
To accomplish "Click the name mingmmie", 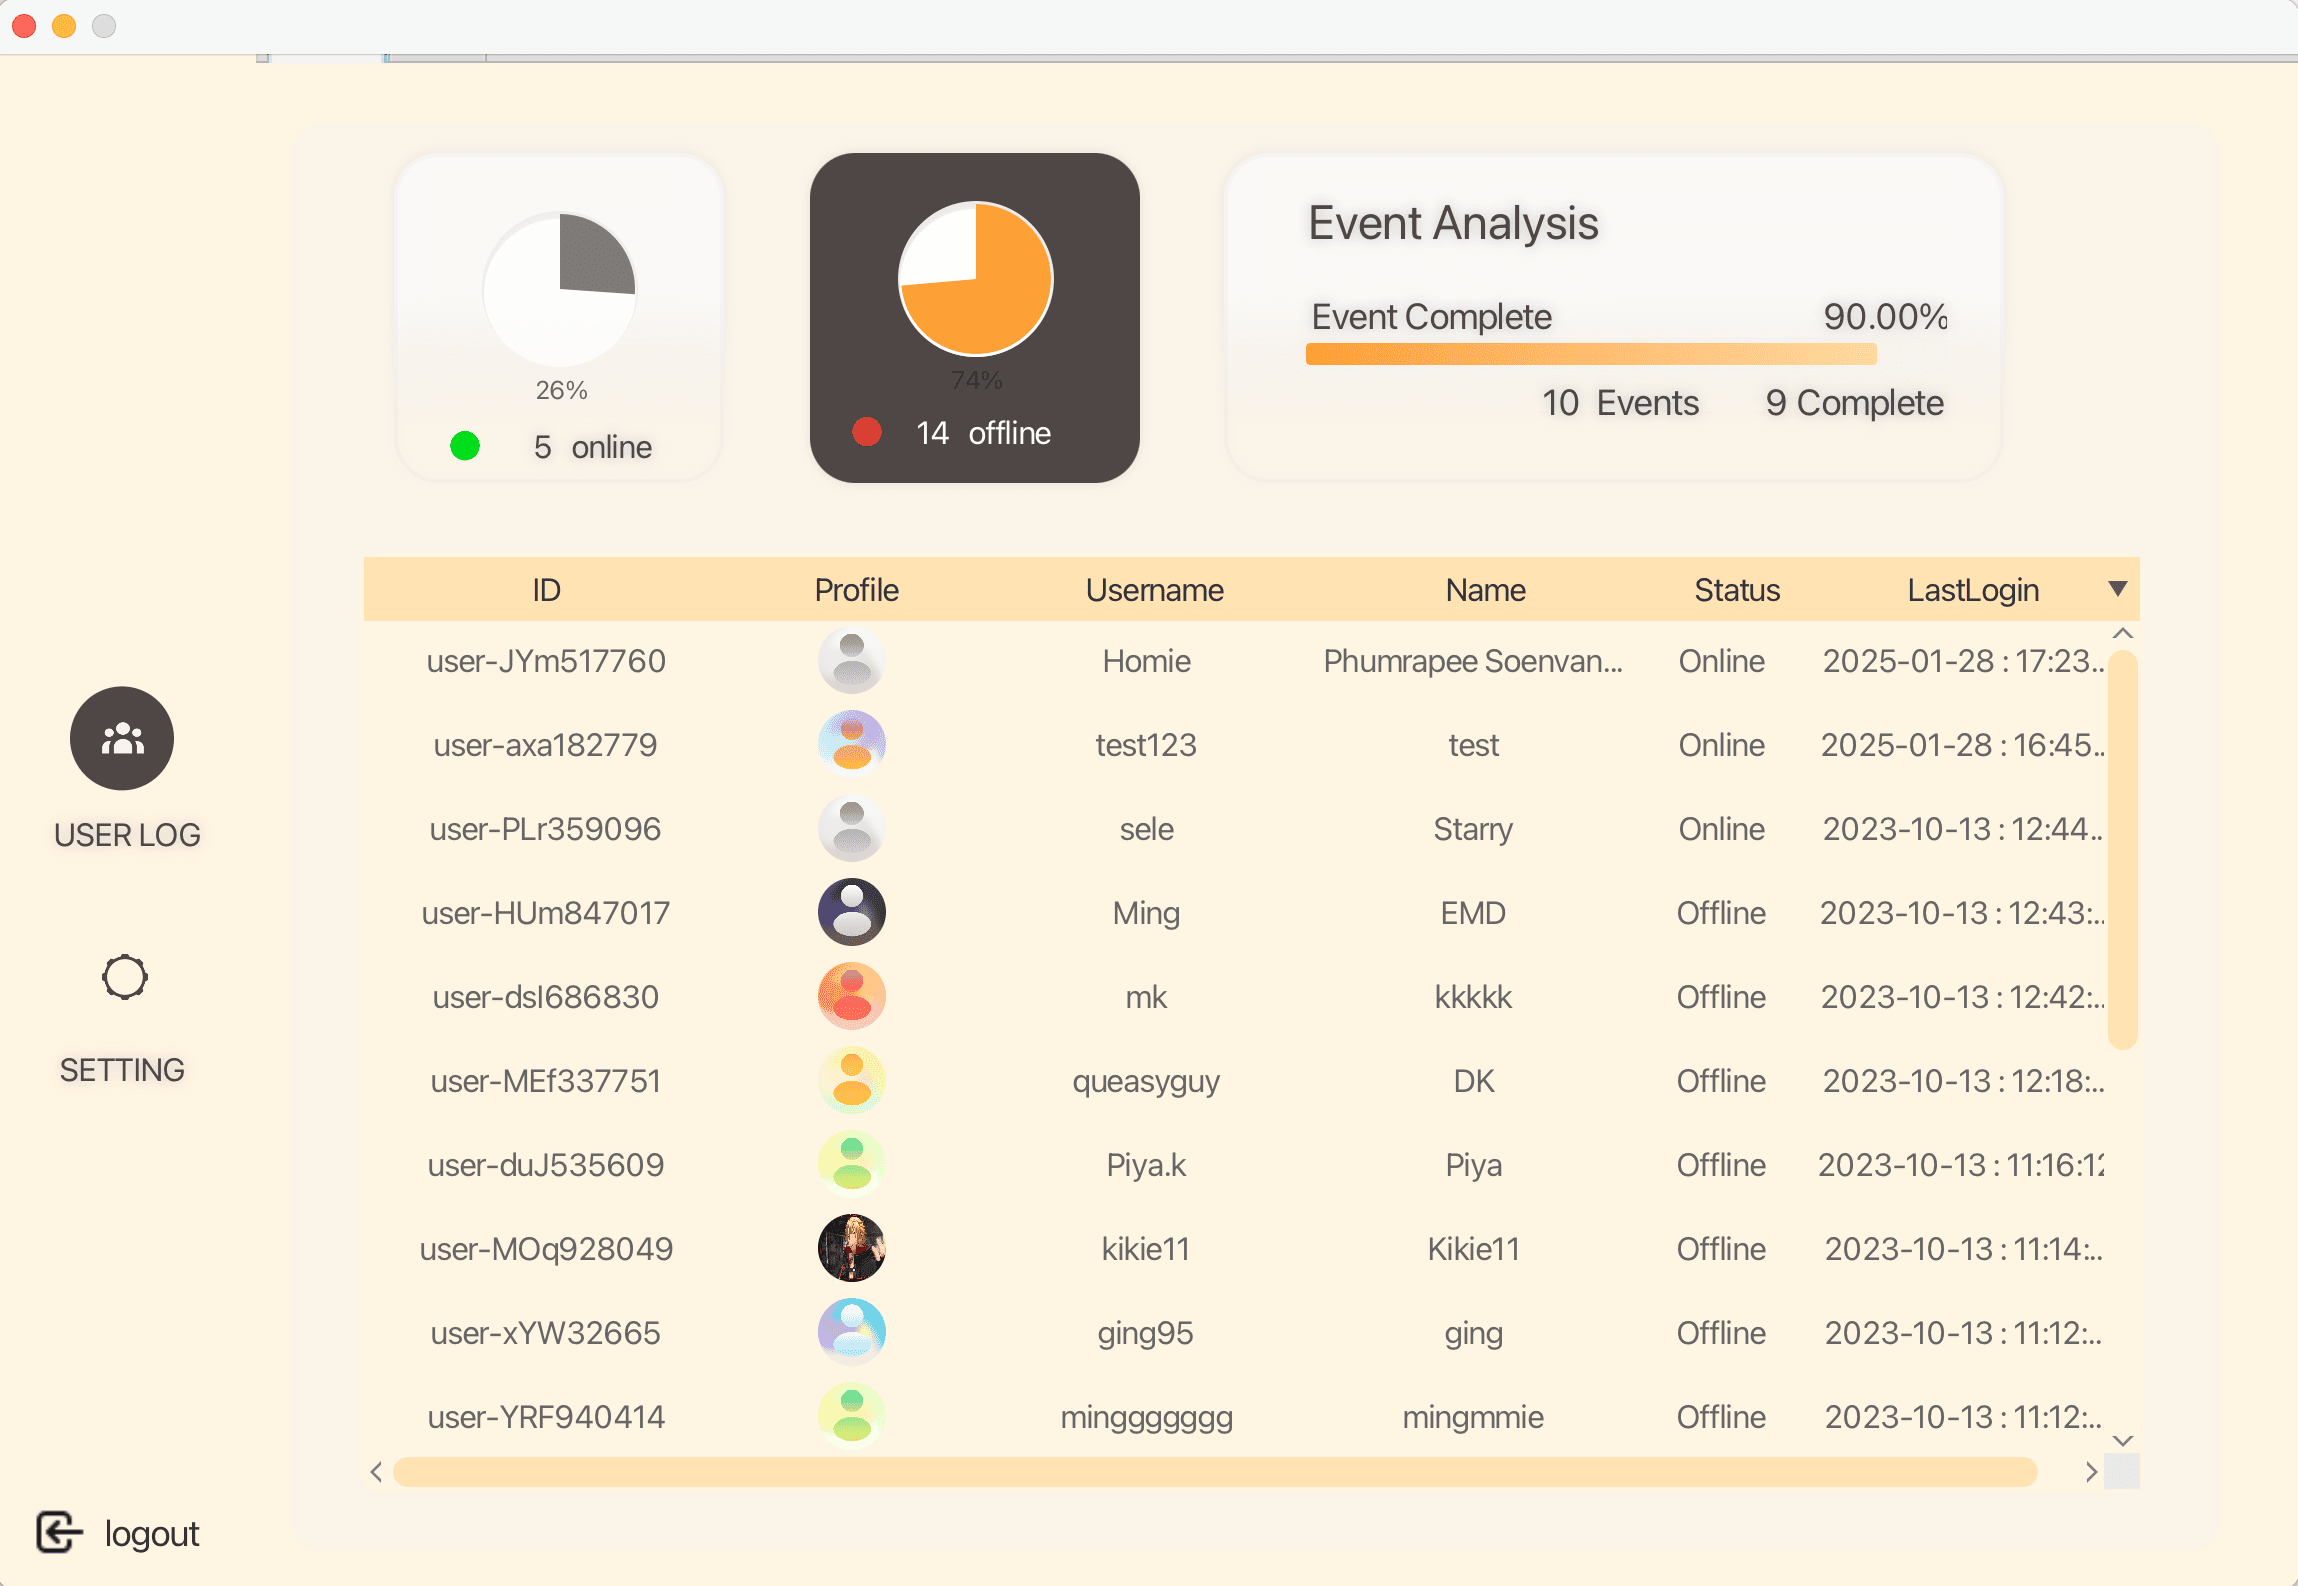I will coord(1473,1417).
